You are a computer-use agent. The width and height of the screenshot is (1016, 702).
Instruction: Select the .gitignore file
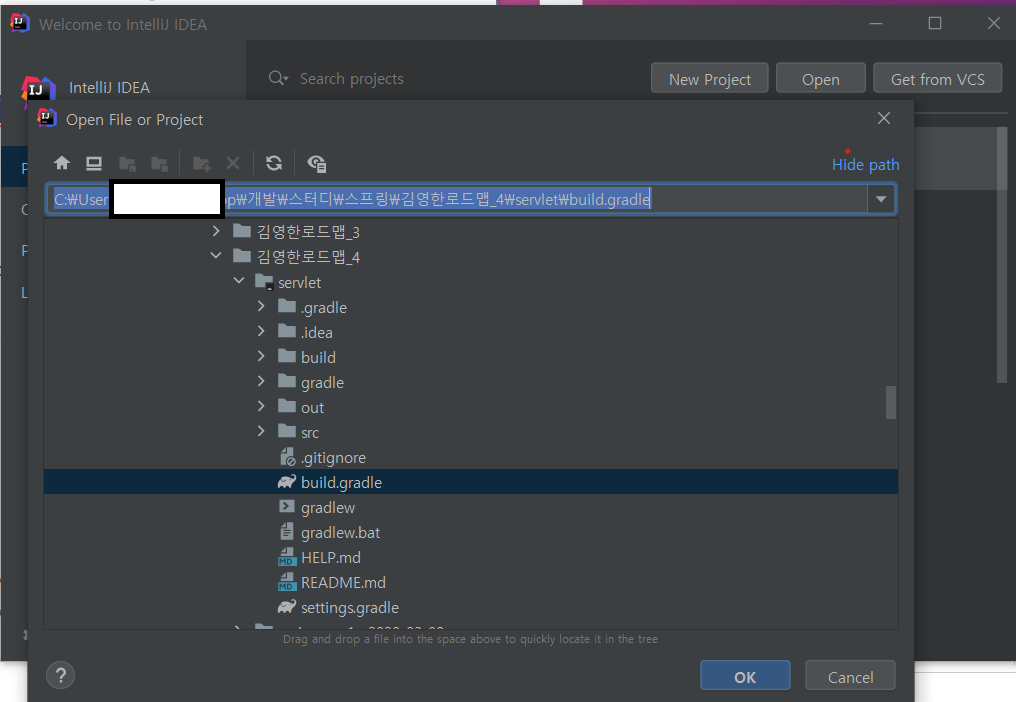(x=333, y=458)
